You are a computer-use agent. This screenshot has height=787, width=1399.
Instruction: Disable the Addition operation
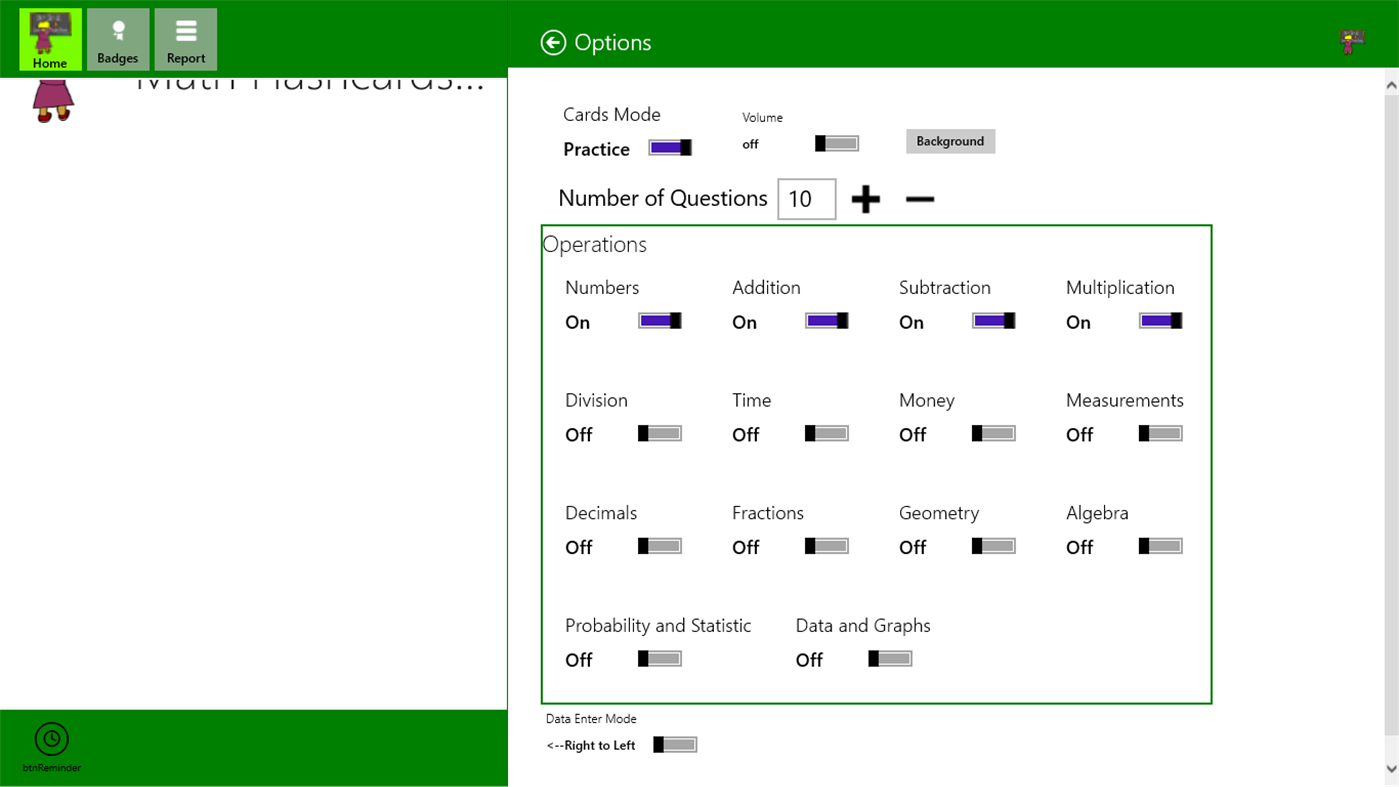826,320
